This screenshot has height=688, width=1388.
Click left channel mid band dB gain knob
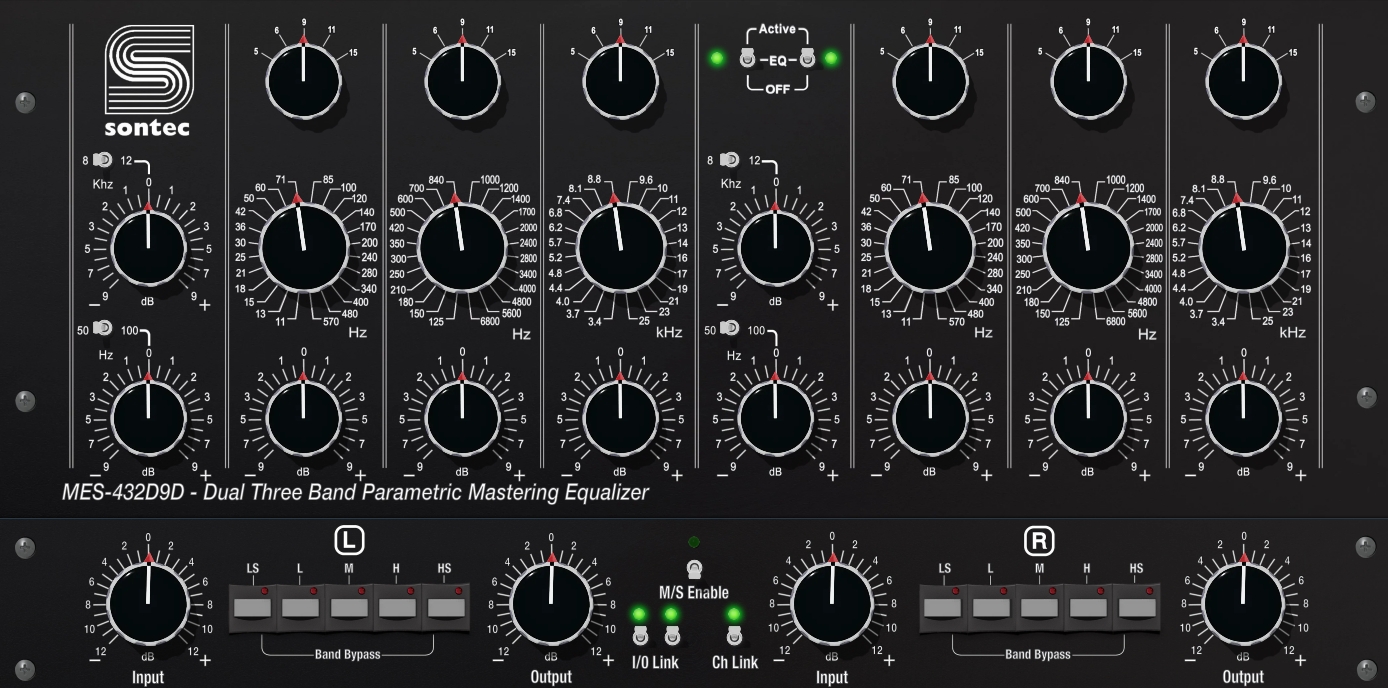(462, 416)
